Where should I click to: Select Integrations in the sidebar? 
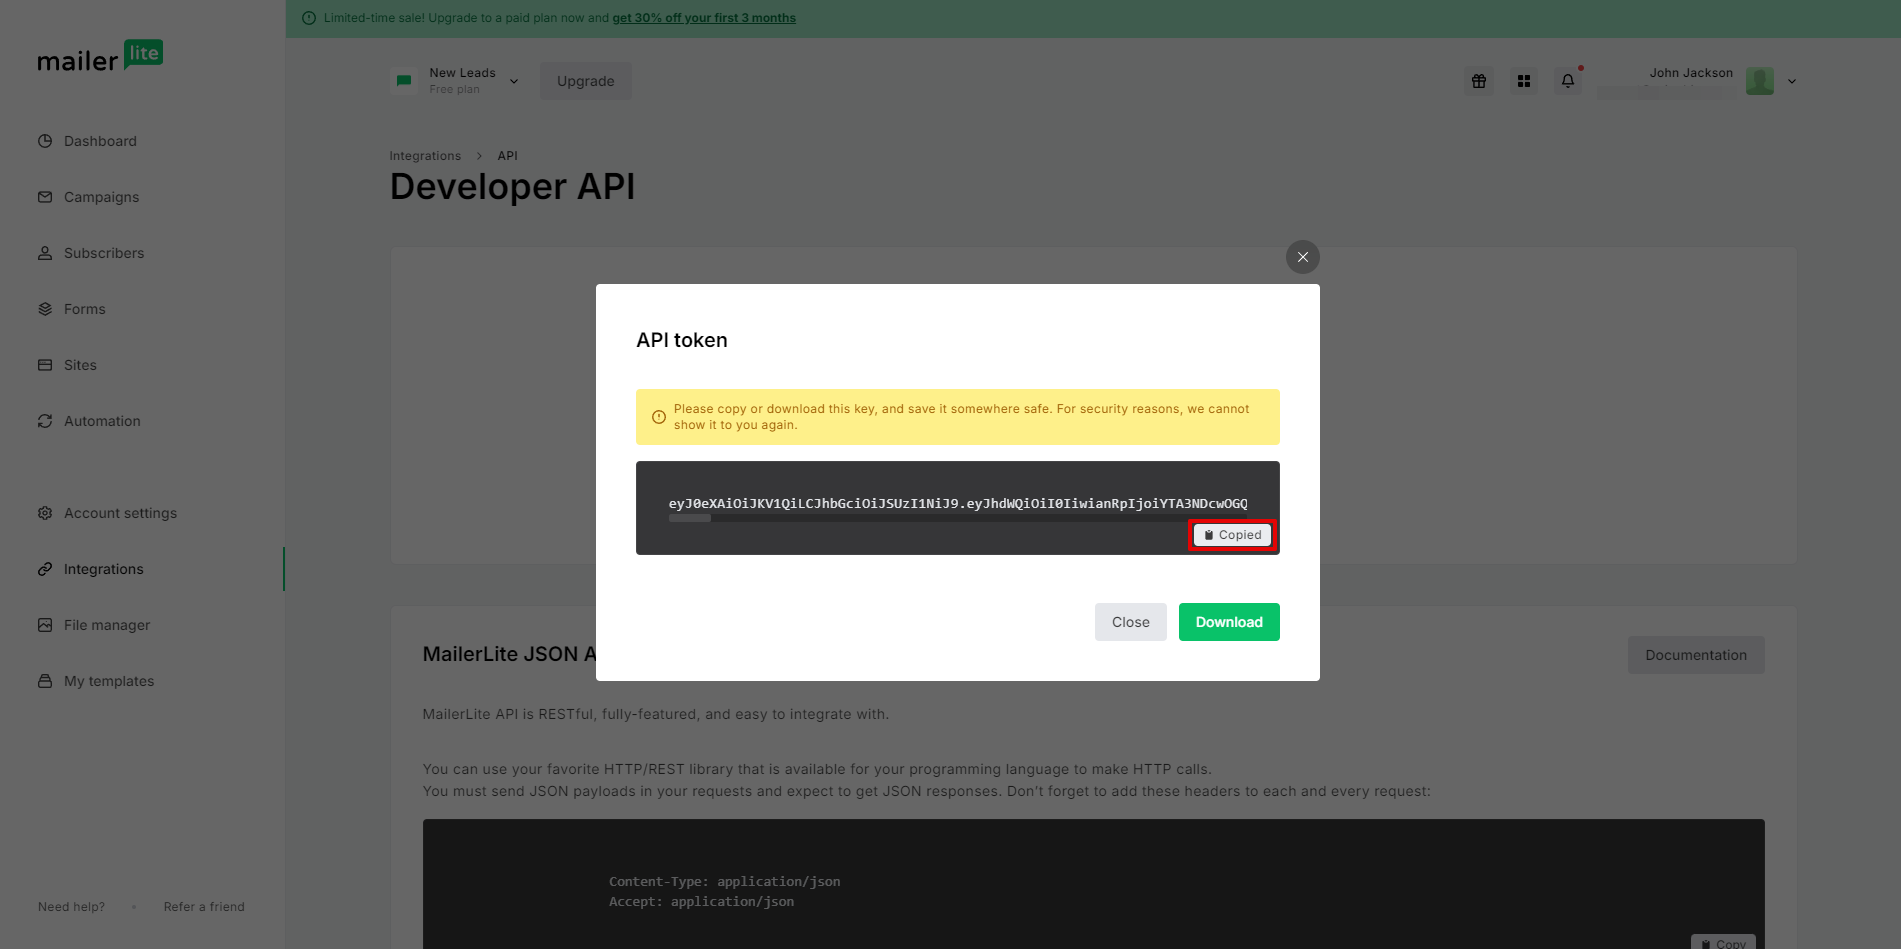(104, 569)
